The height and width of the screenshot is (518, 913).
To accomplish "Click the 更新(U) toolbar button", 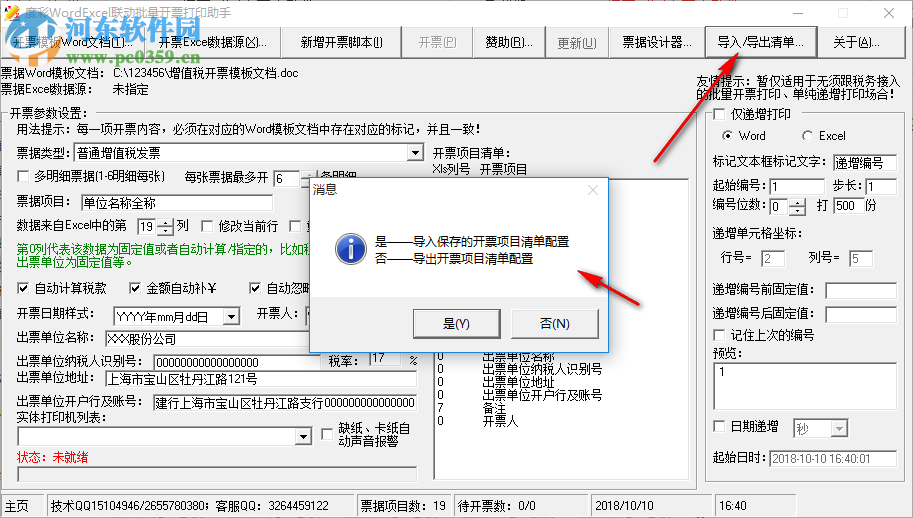I will click(x=577, y=42).
